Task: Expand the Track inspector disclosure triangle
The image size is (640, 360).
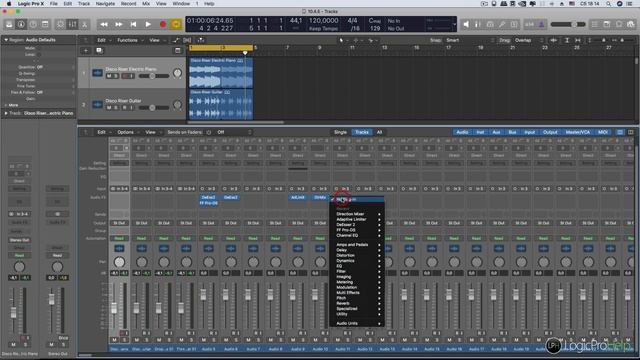Action: click(x=6, y=113)
